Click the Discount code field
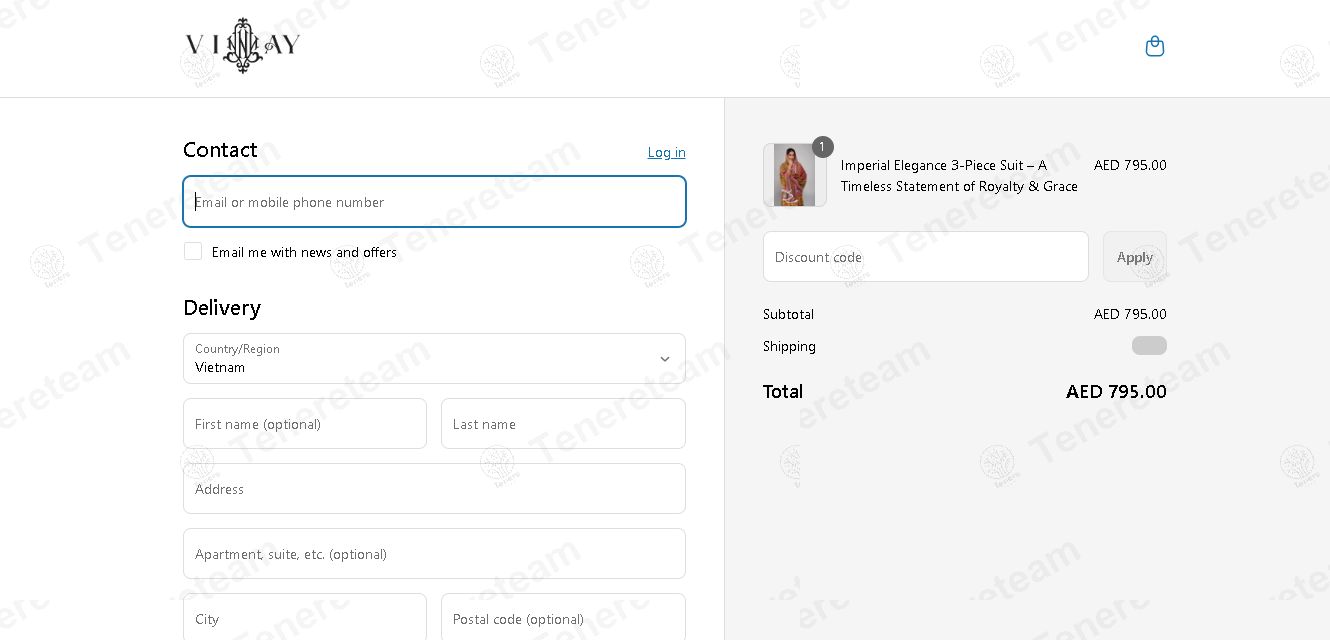1330x640 pixels. [x=925, y=257]
